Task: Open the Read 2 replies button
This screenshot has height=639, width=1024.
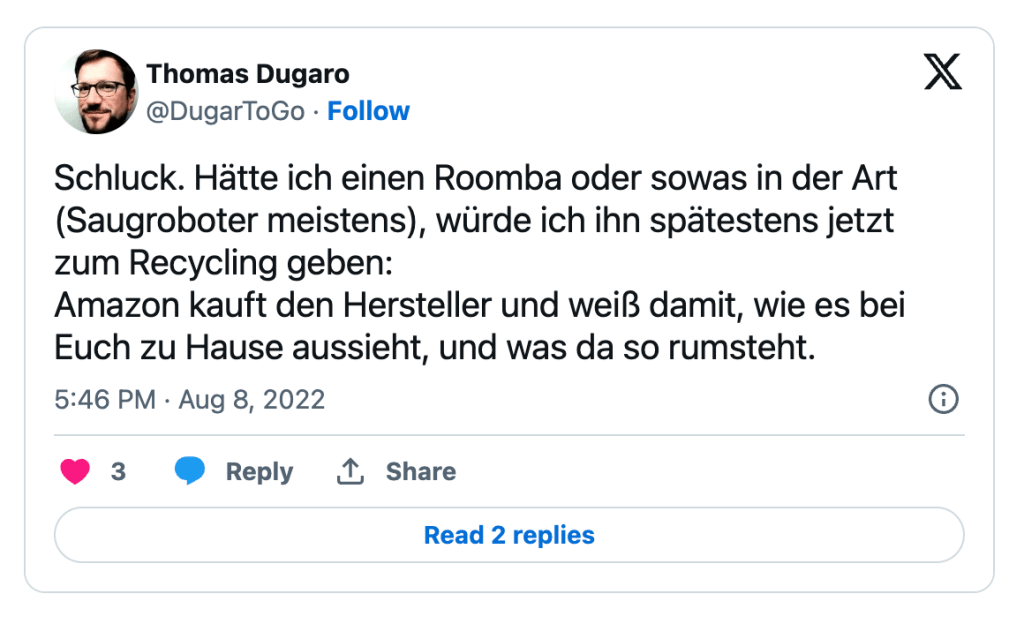Action: (509, 535)
